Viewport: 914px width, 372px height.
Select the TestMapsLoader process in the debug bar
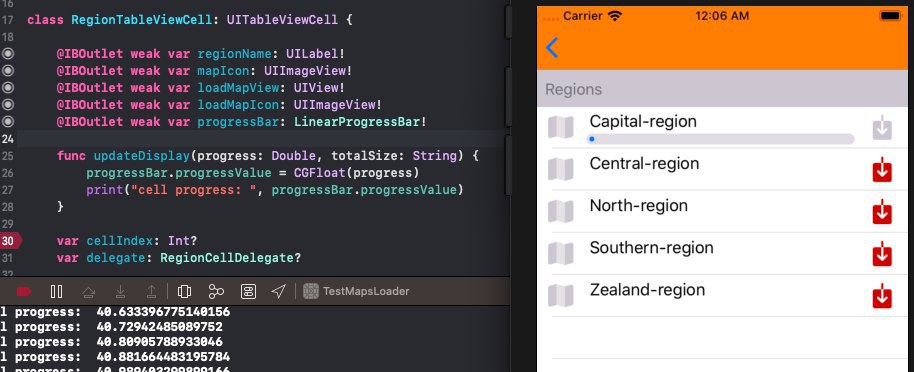pyautogui.click(x=357, y=291)
